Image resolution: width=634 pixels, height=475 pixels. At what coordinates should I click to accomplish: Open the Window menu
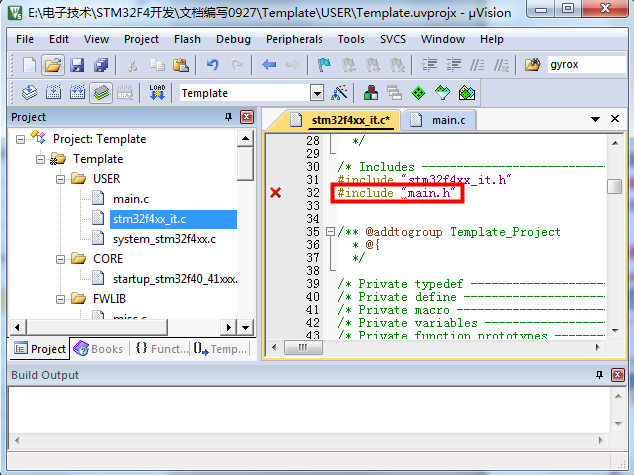(x=443, y=39)
